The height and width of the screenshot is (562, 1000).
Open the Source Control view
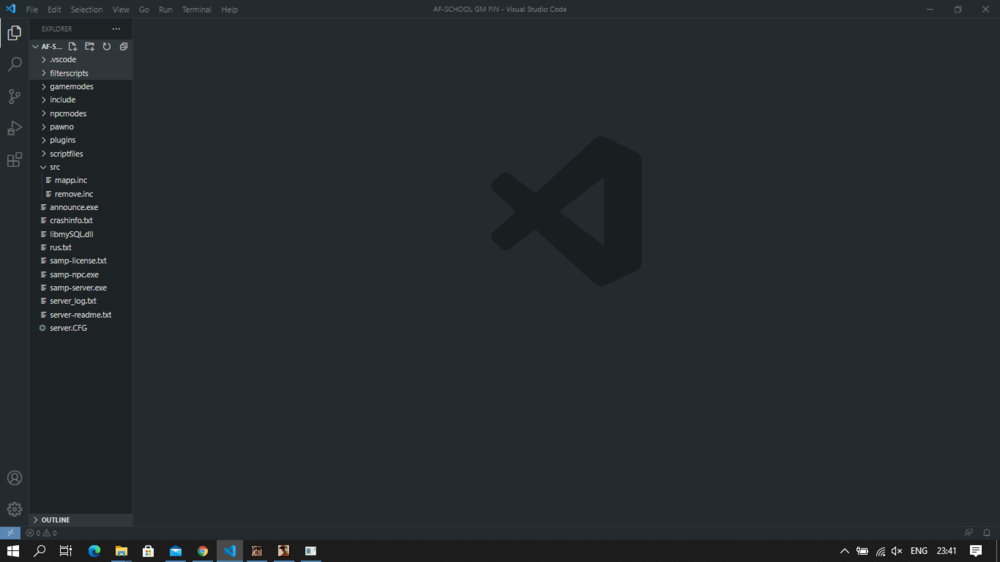[x=14, y=96]
